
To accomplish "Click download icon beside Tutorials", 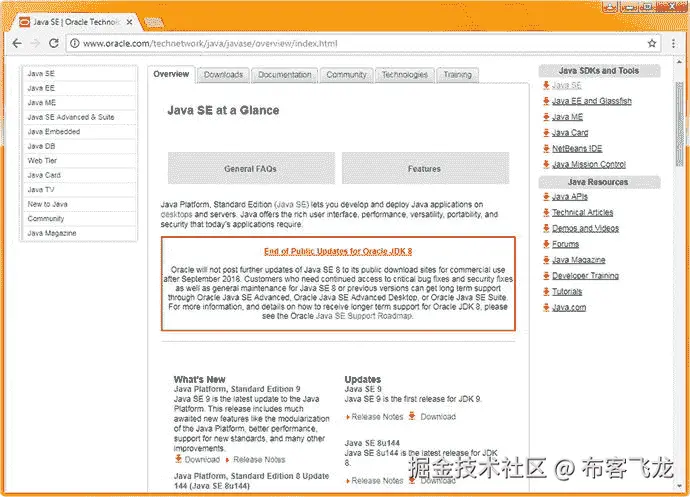I will tap(546, 291).
